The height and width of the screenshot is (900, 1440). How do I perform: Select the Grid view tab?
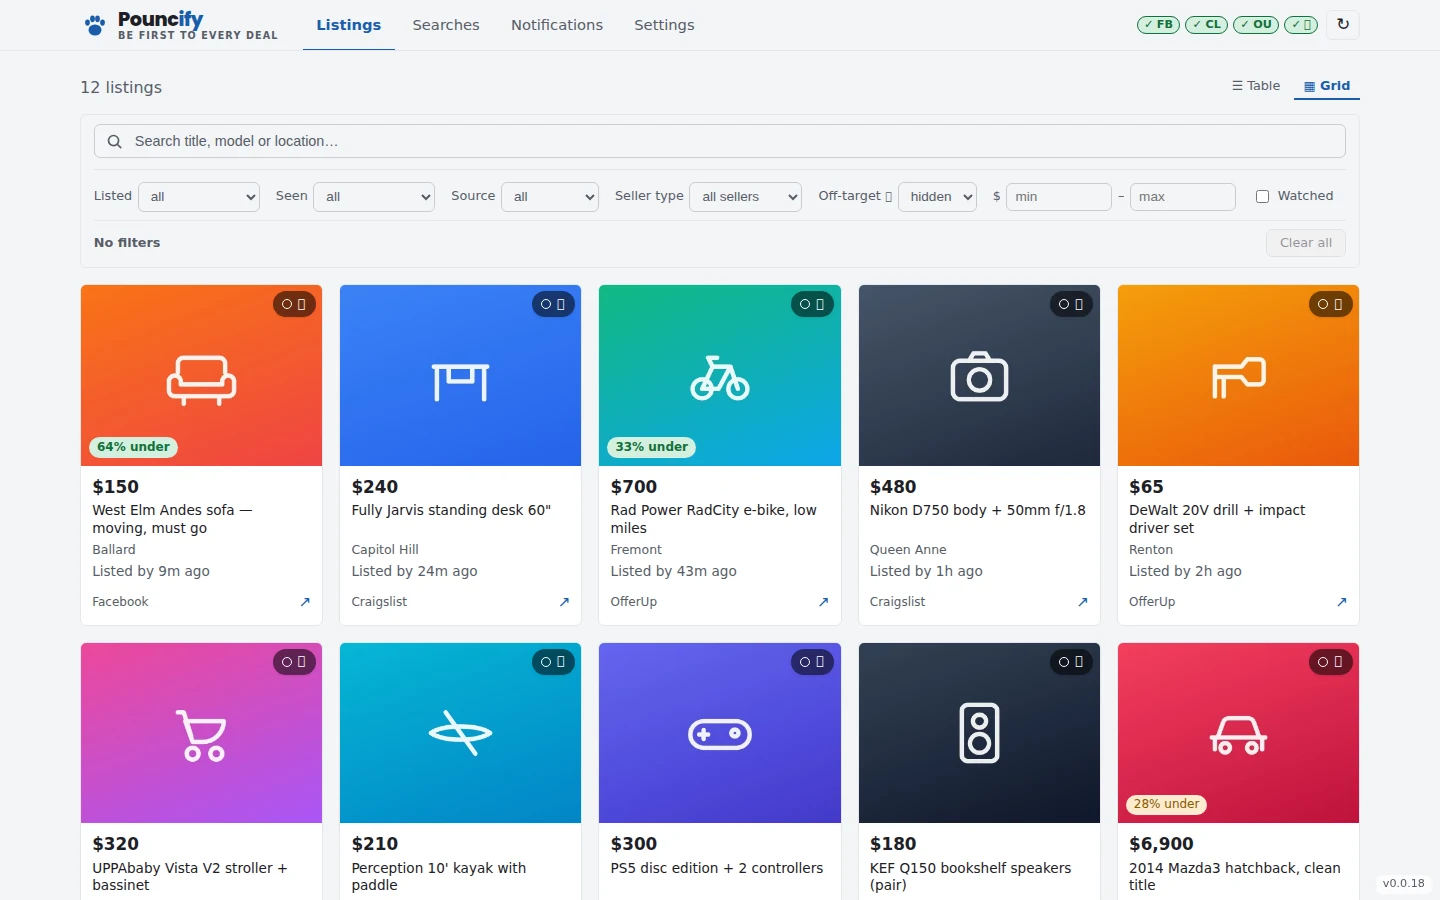1327,86
